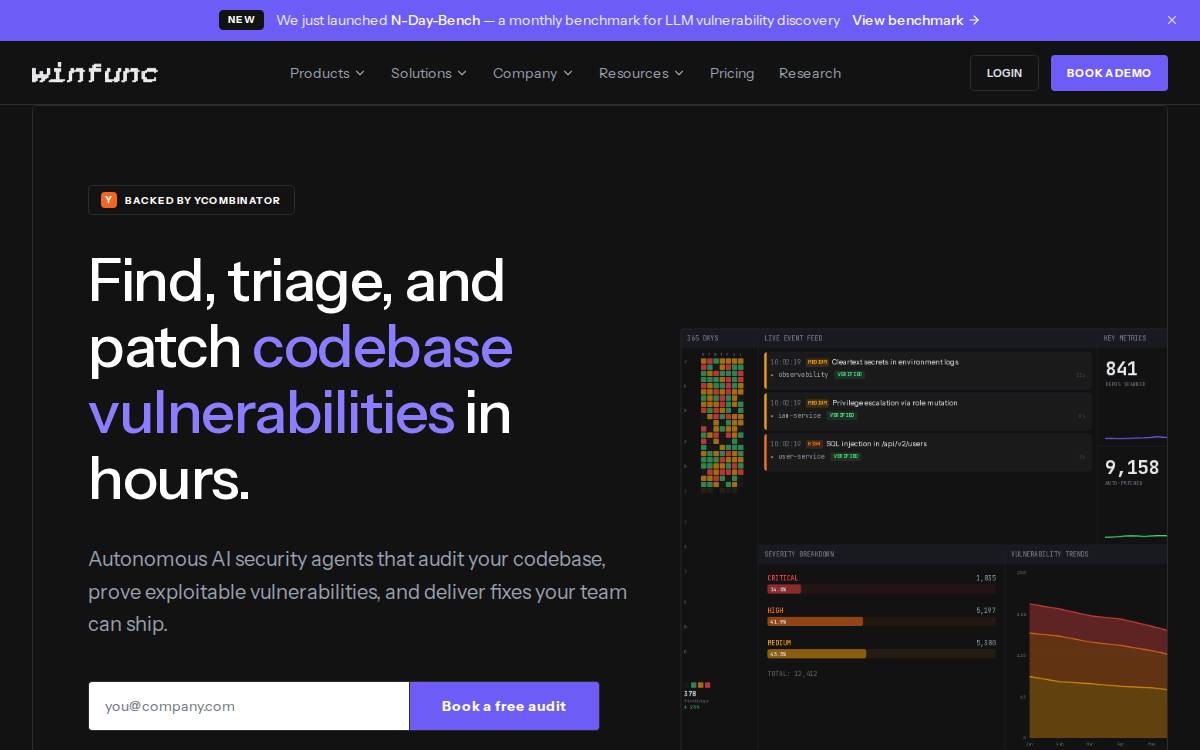Open the View benchmark link
Screen dimensions: 1200x750
[x=916, y=20]
